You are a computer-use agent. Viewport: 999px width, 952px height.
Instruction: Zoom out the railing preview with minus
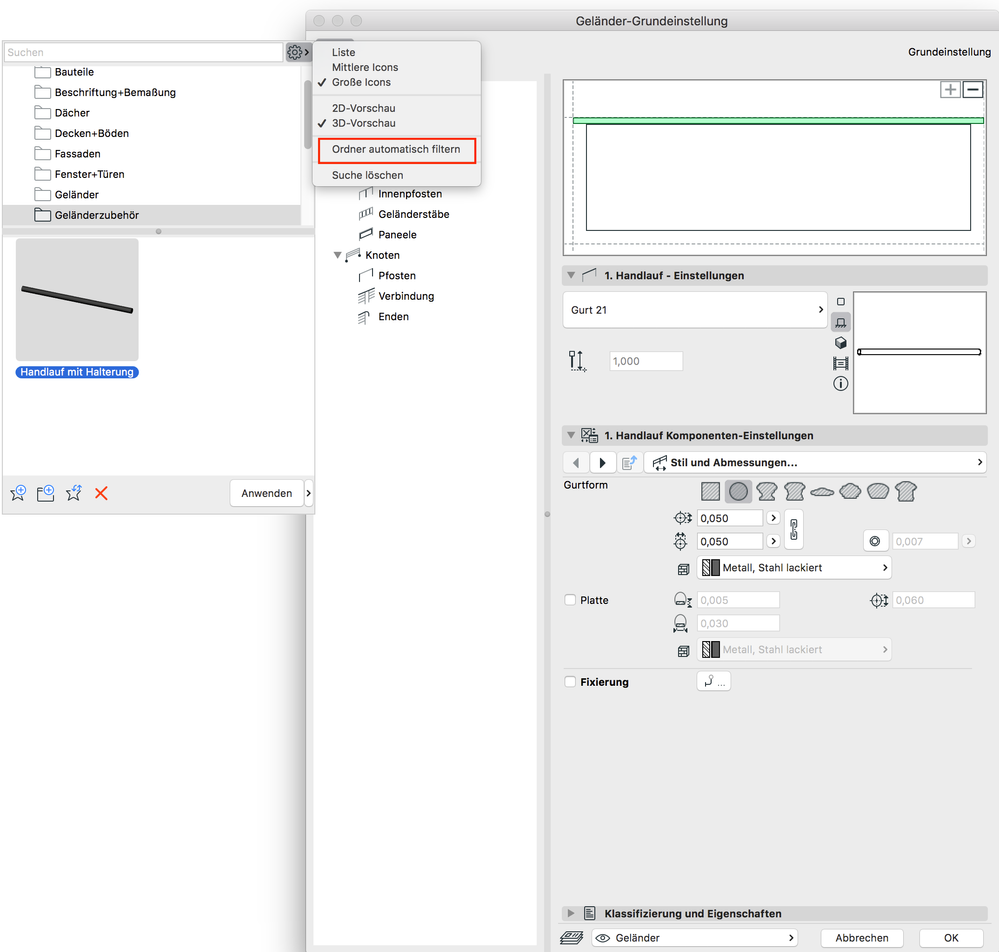pos(972,90)
